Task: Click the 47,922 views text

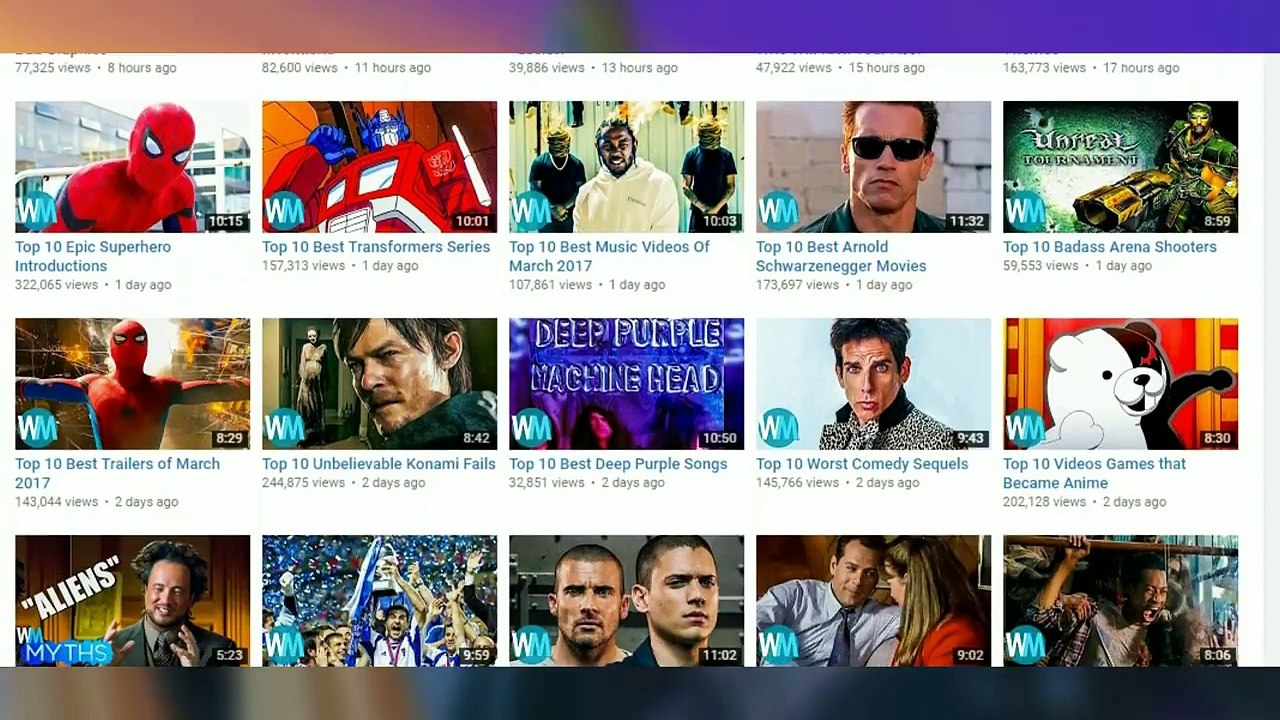Action: click(794, 68)
